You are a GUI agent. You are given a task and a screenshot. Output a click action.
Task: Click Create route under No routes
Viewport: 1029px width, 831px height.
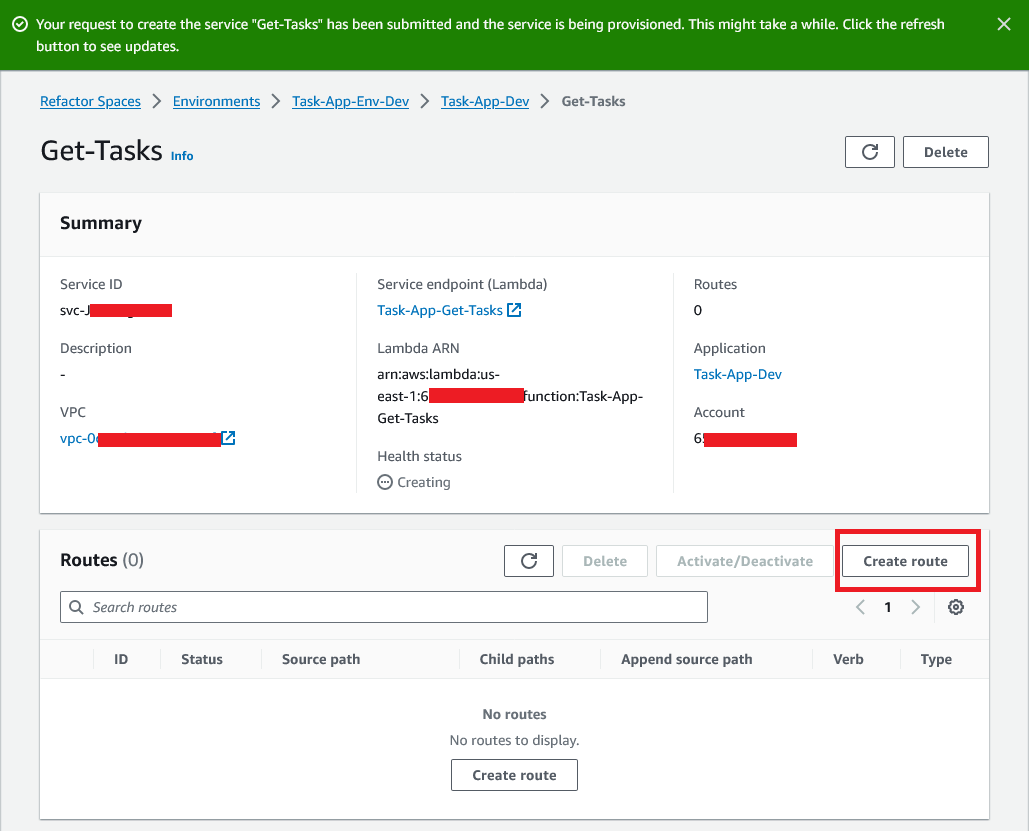point(514,775)
